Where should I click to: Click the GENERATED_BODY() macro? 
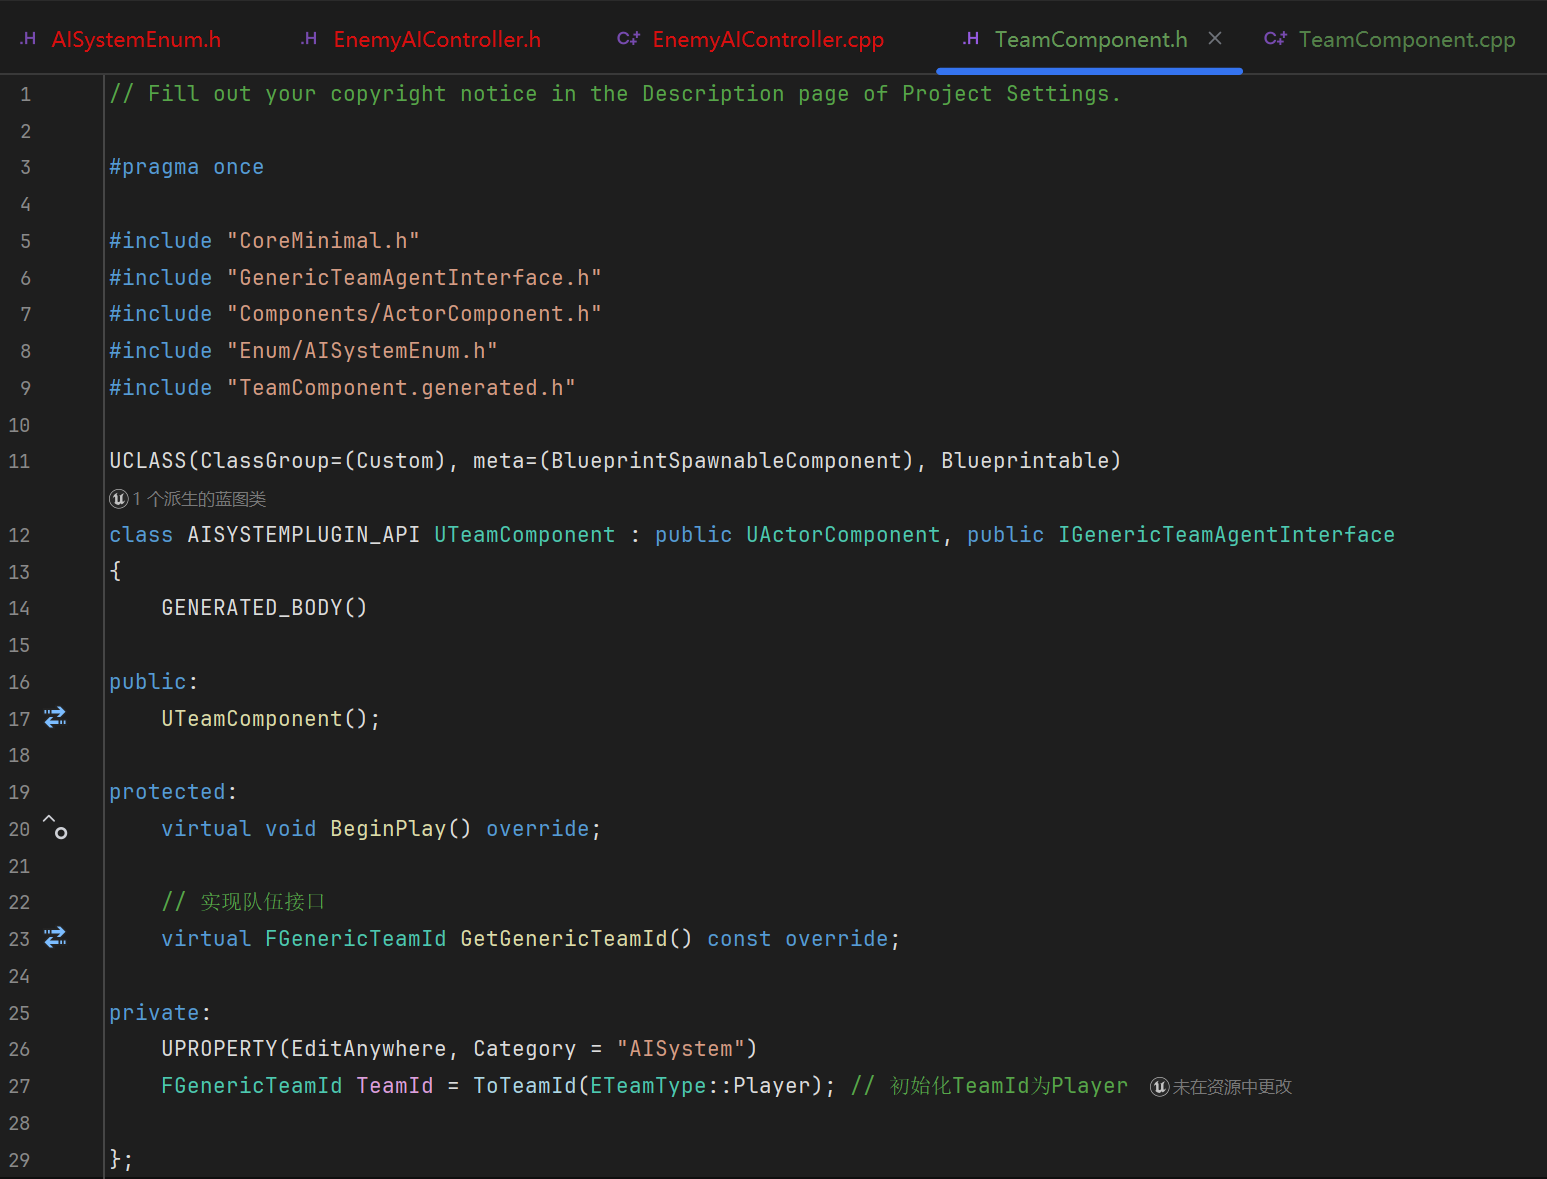point(264,608)
